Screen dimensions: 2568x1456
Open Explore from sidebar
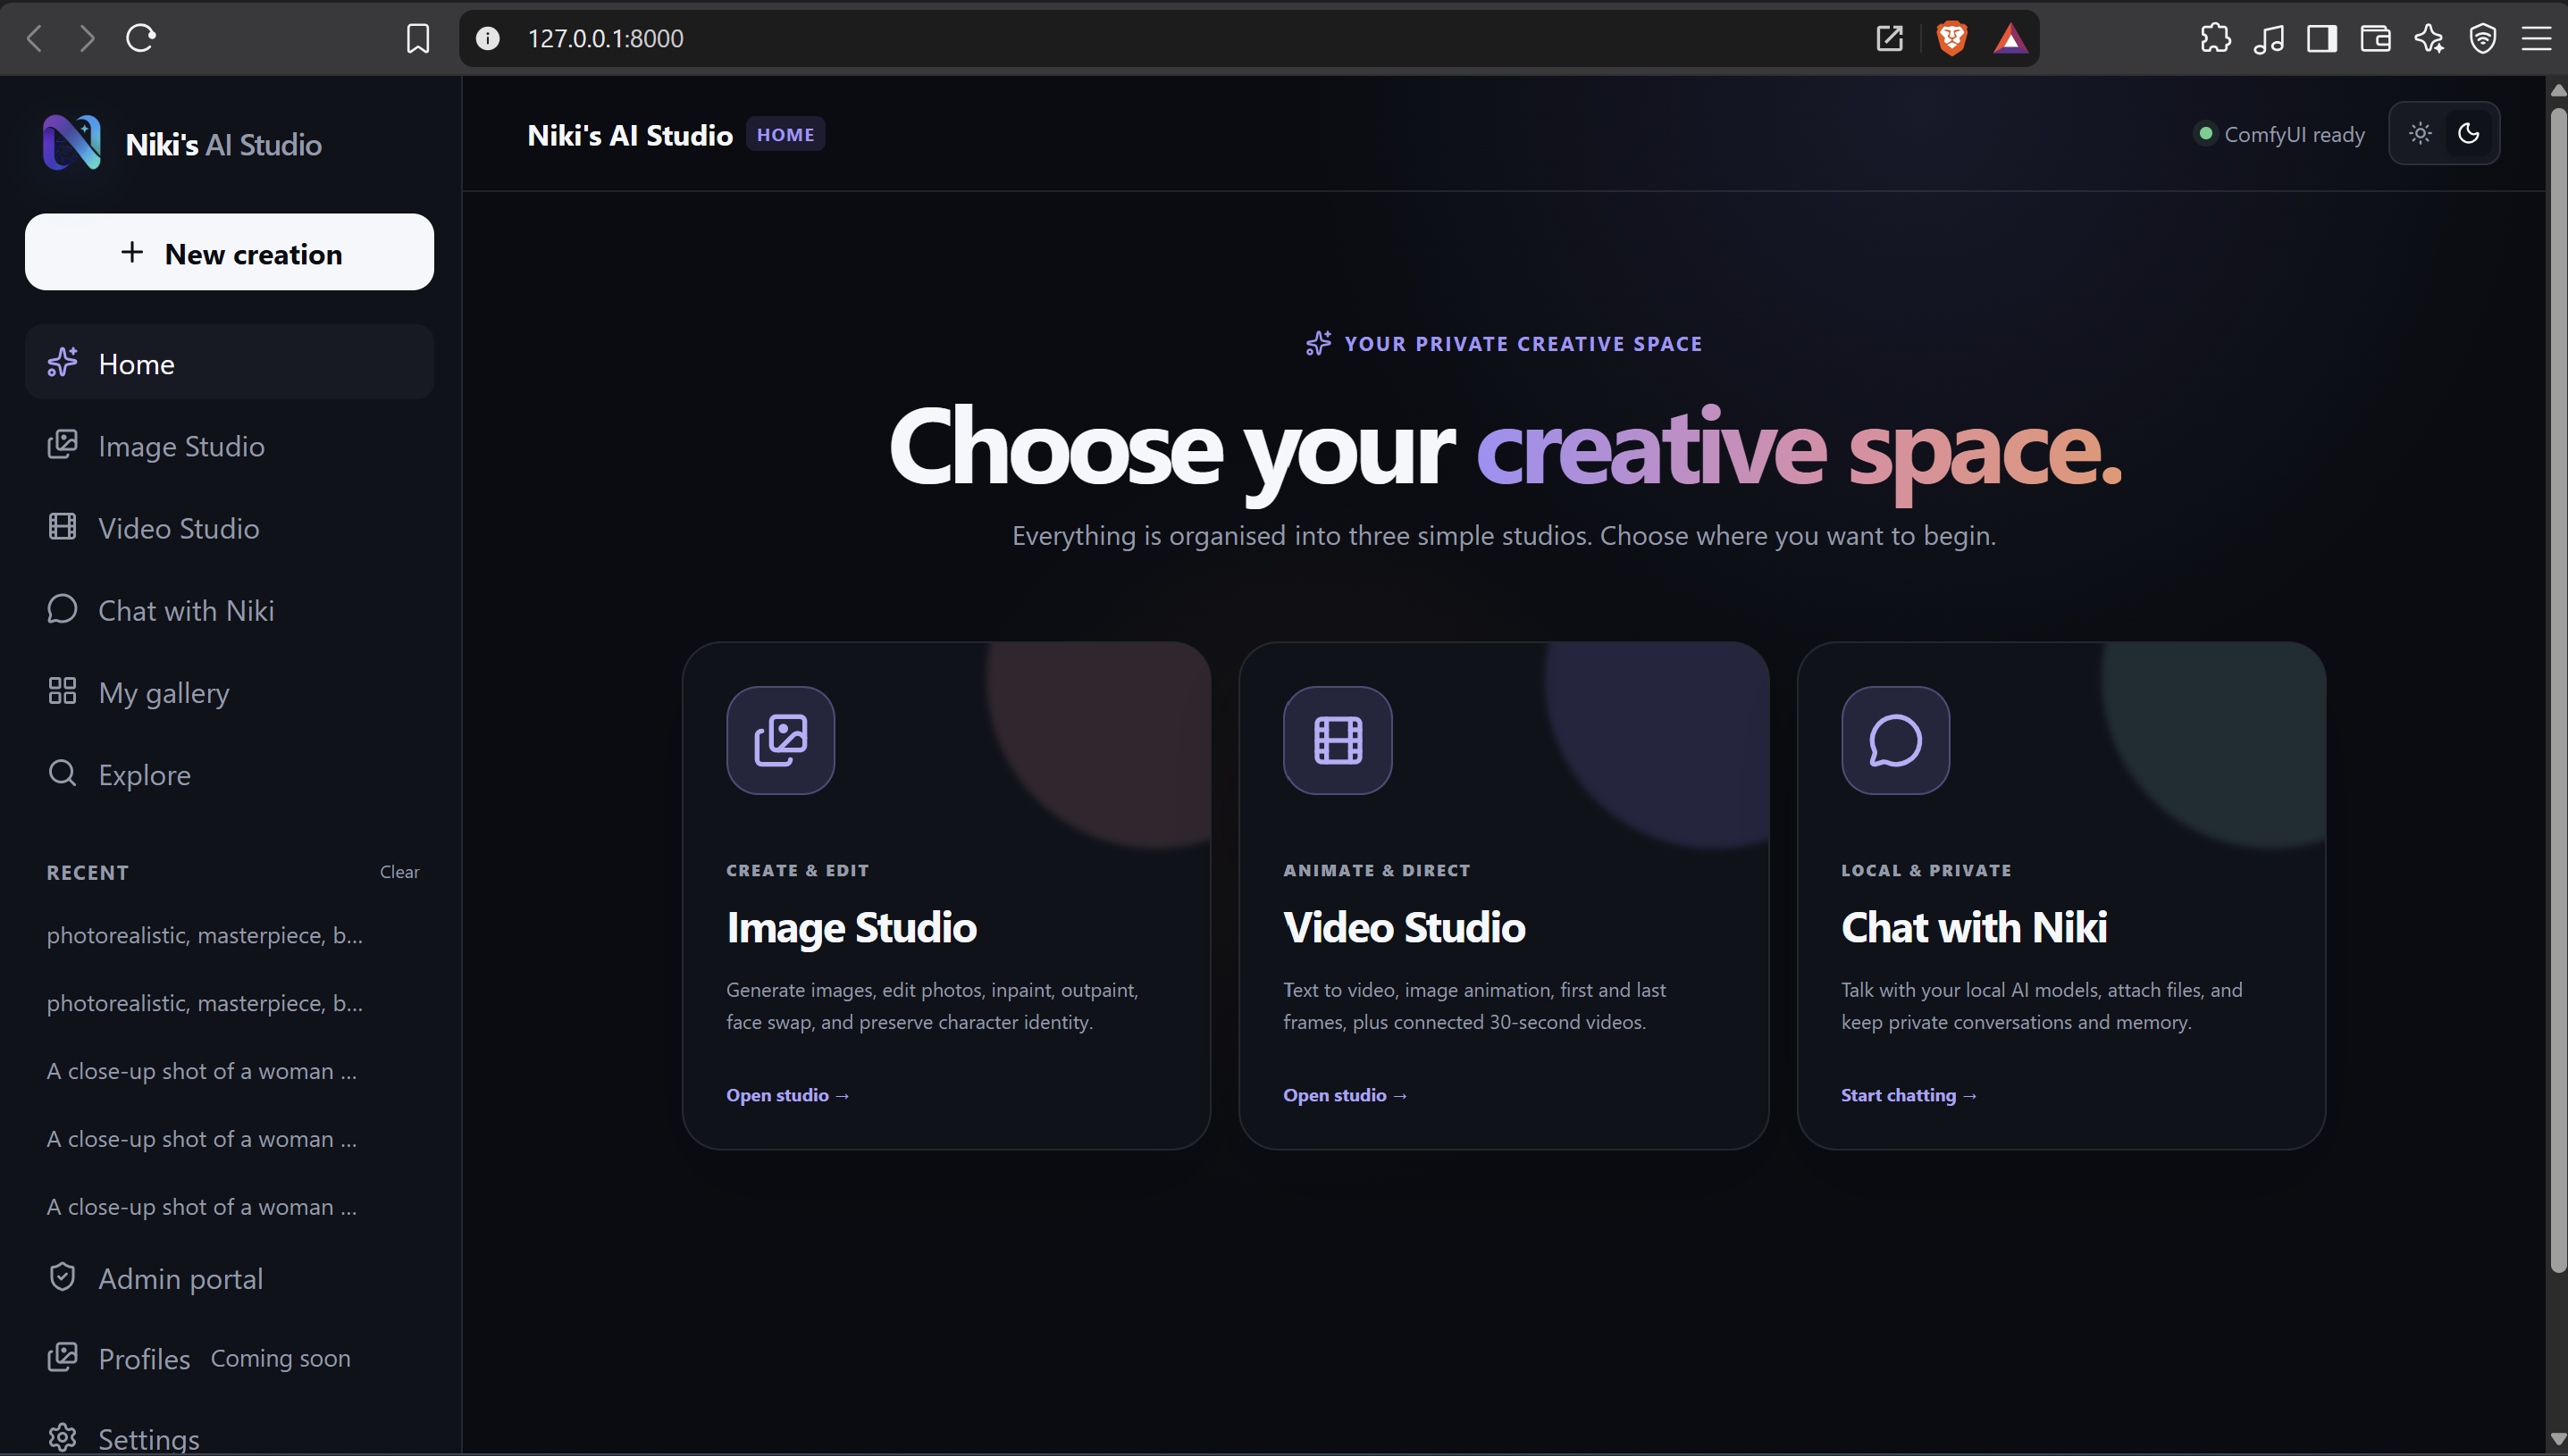pyautogui.click(x=229, y=773)
